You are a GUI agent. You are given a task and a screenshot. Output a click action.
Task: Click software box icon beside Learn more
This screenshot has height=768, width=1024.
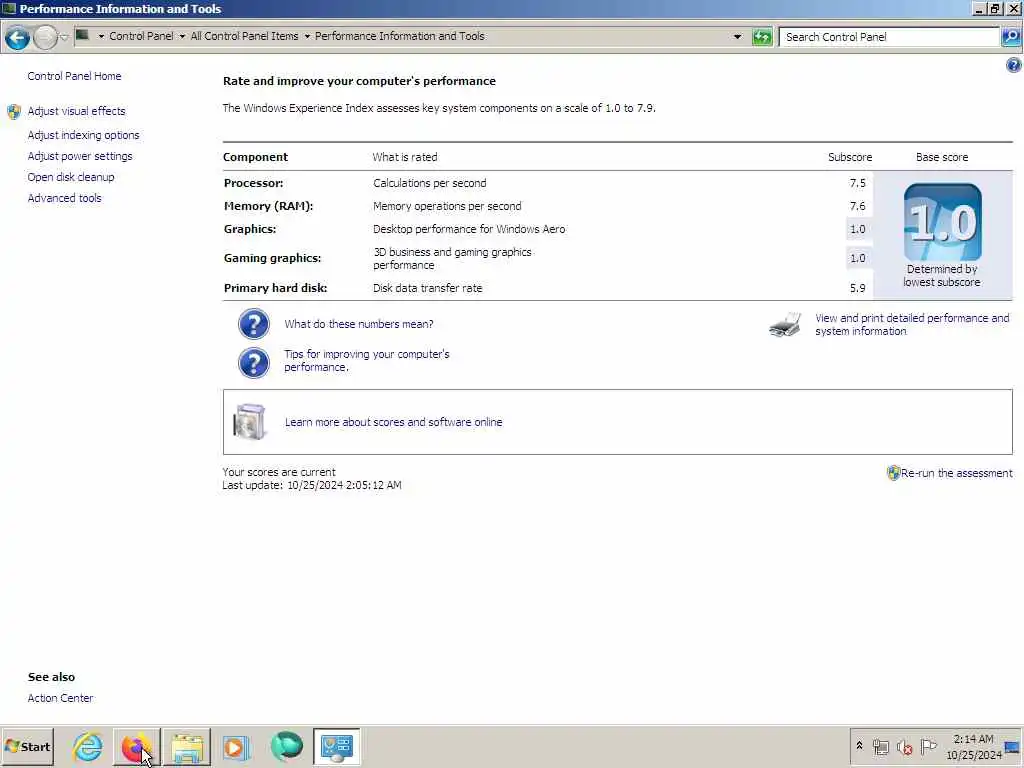click(250, 422)
